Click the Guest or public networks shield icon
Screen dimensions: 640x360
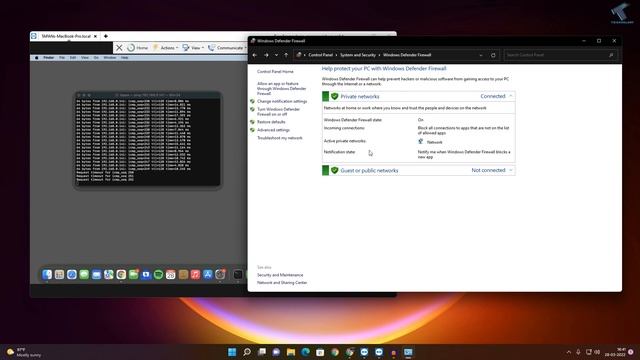coord(335,170)
